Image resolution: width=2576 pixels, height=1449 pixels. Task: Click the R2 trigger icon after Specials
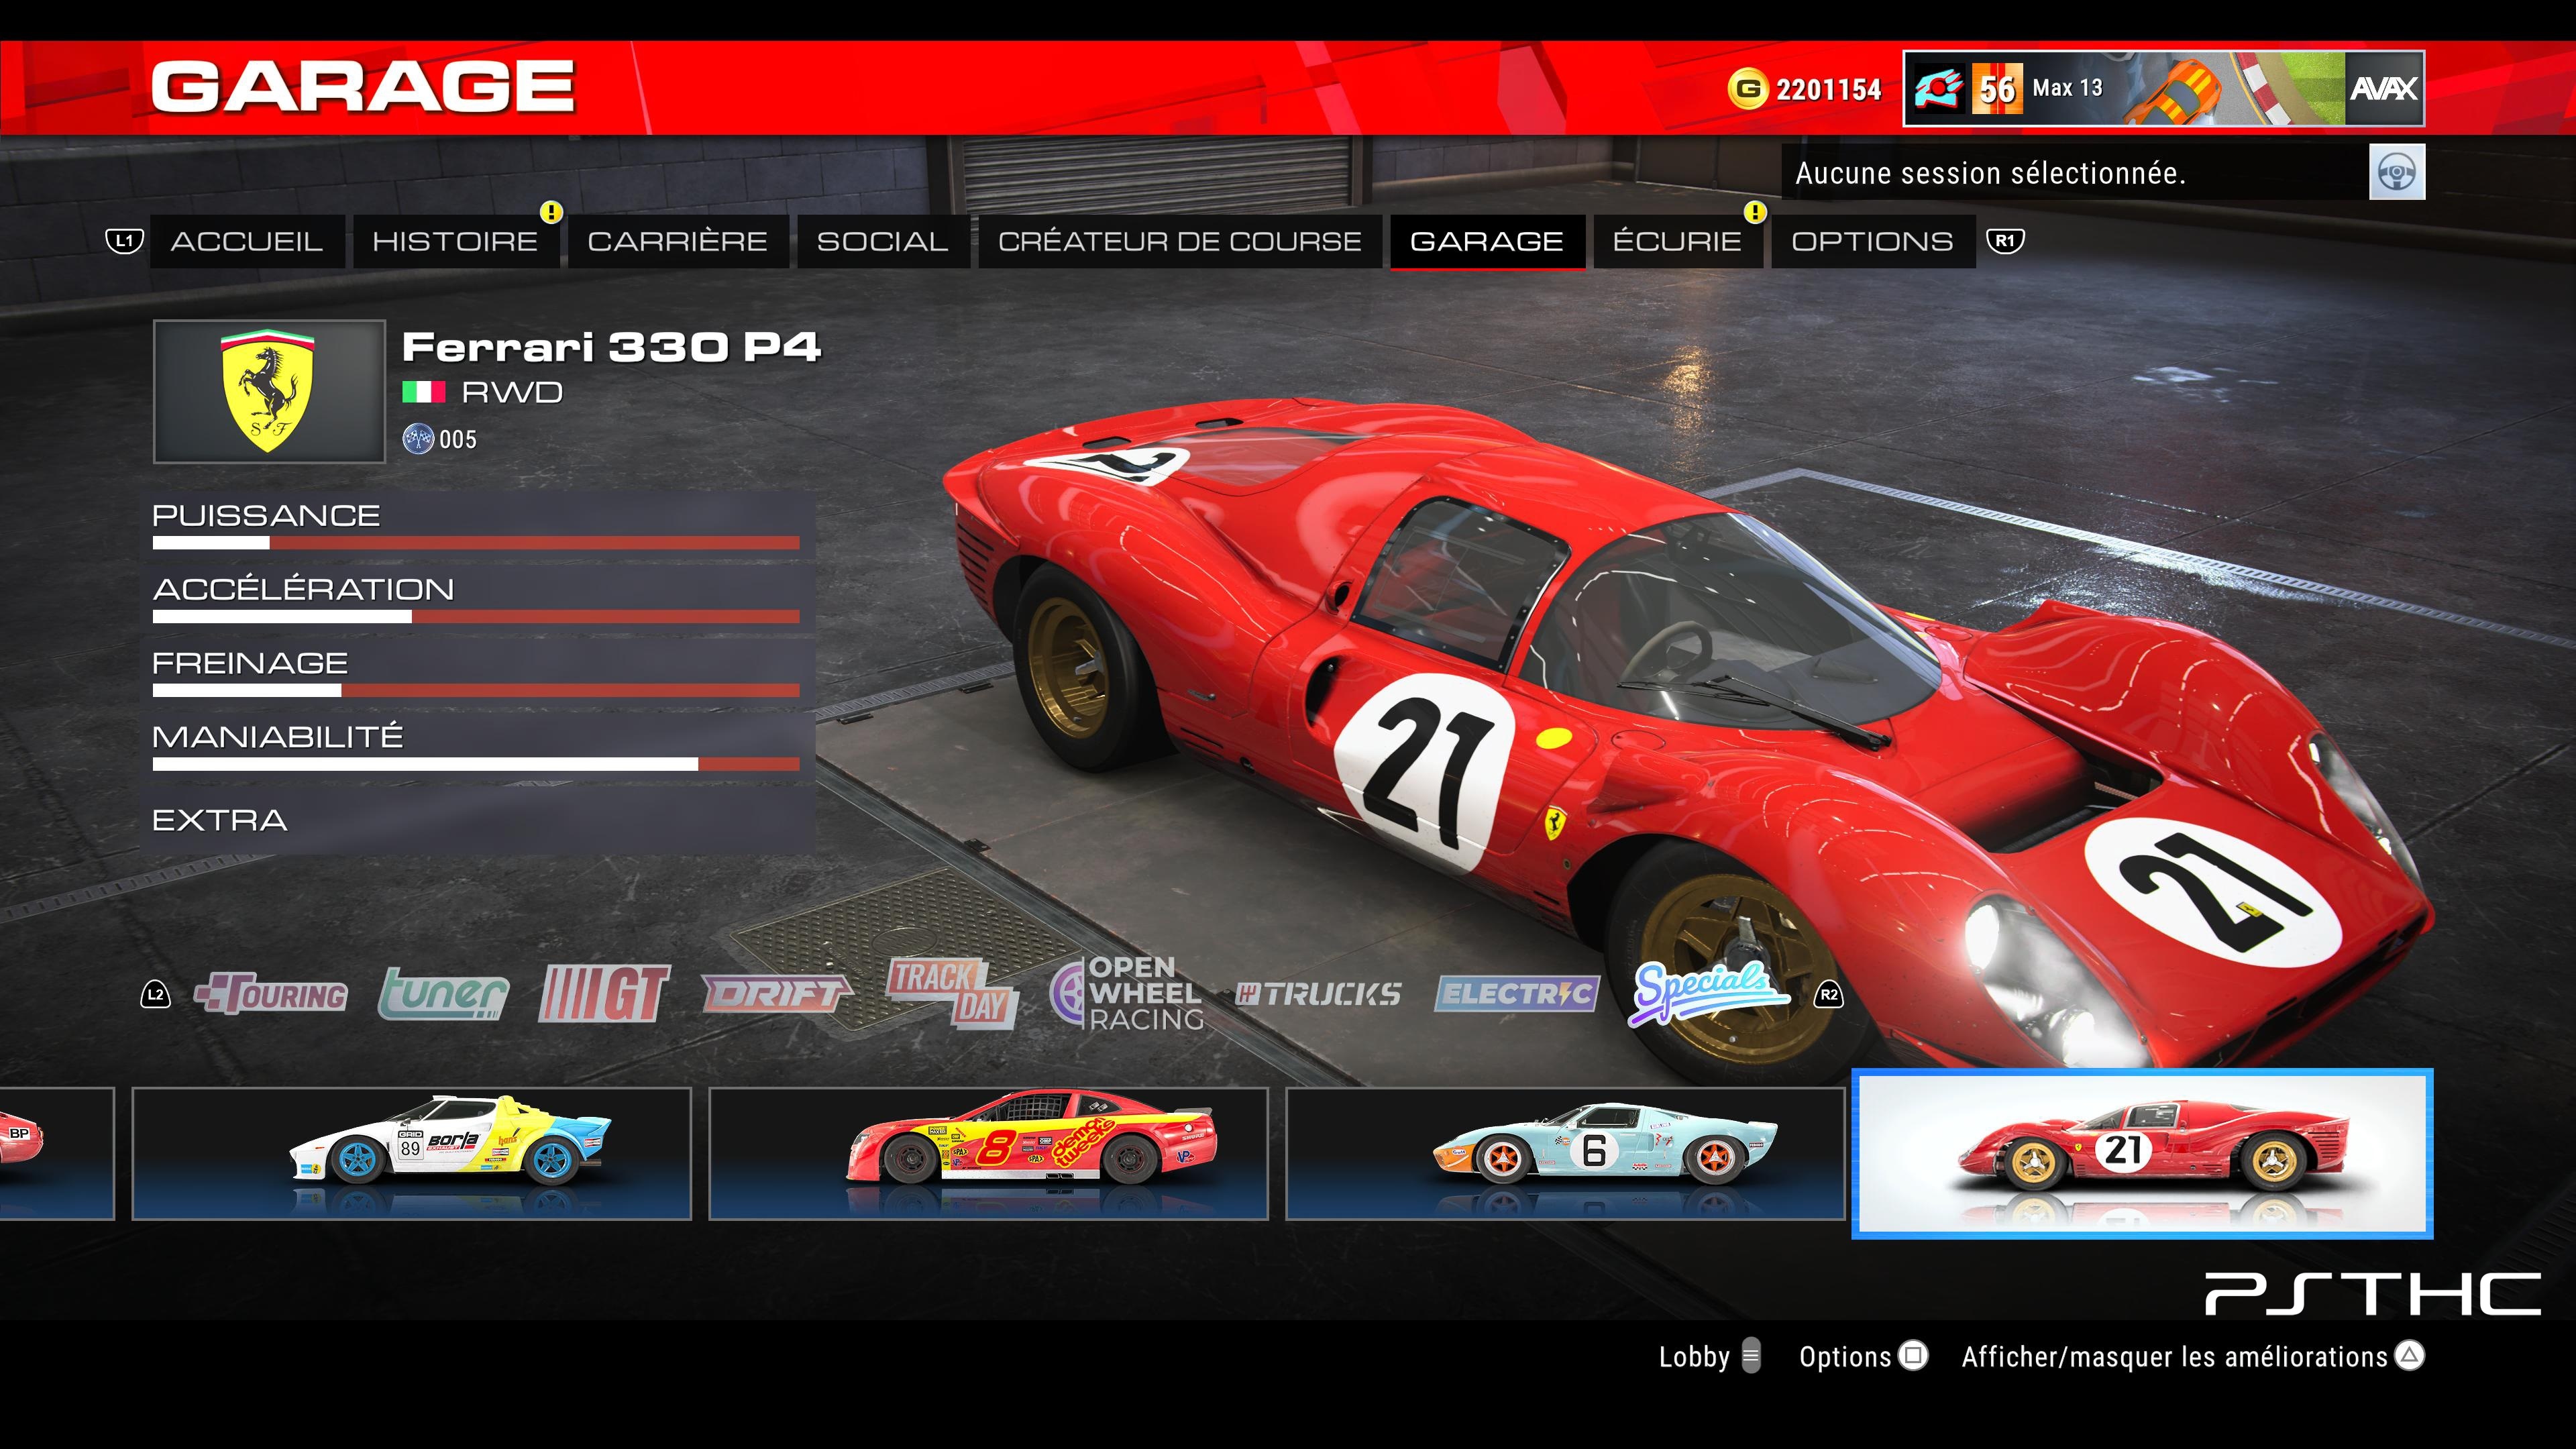click(x=1828, y=994)
